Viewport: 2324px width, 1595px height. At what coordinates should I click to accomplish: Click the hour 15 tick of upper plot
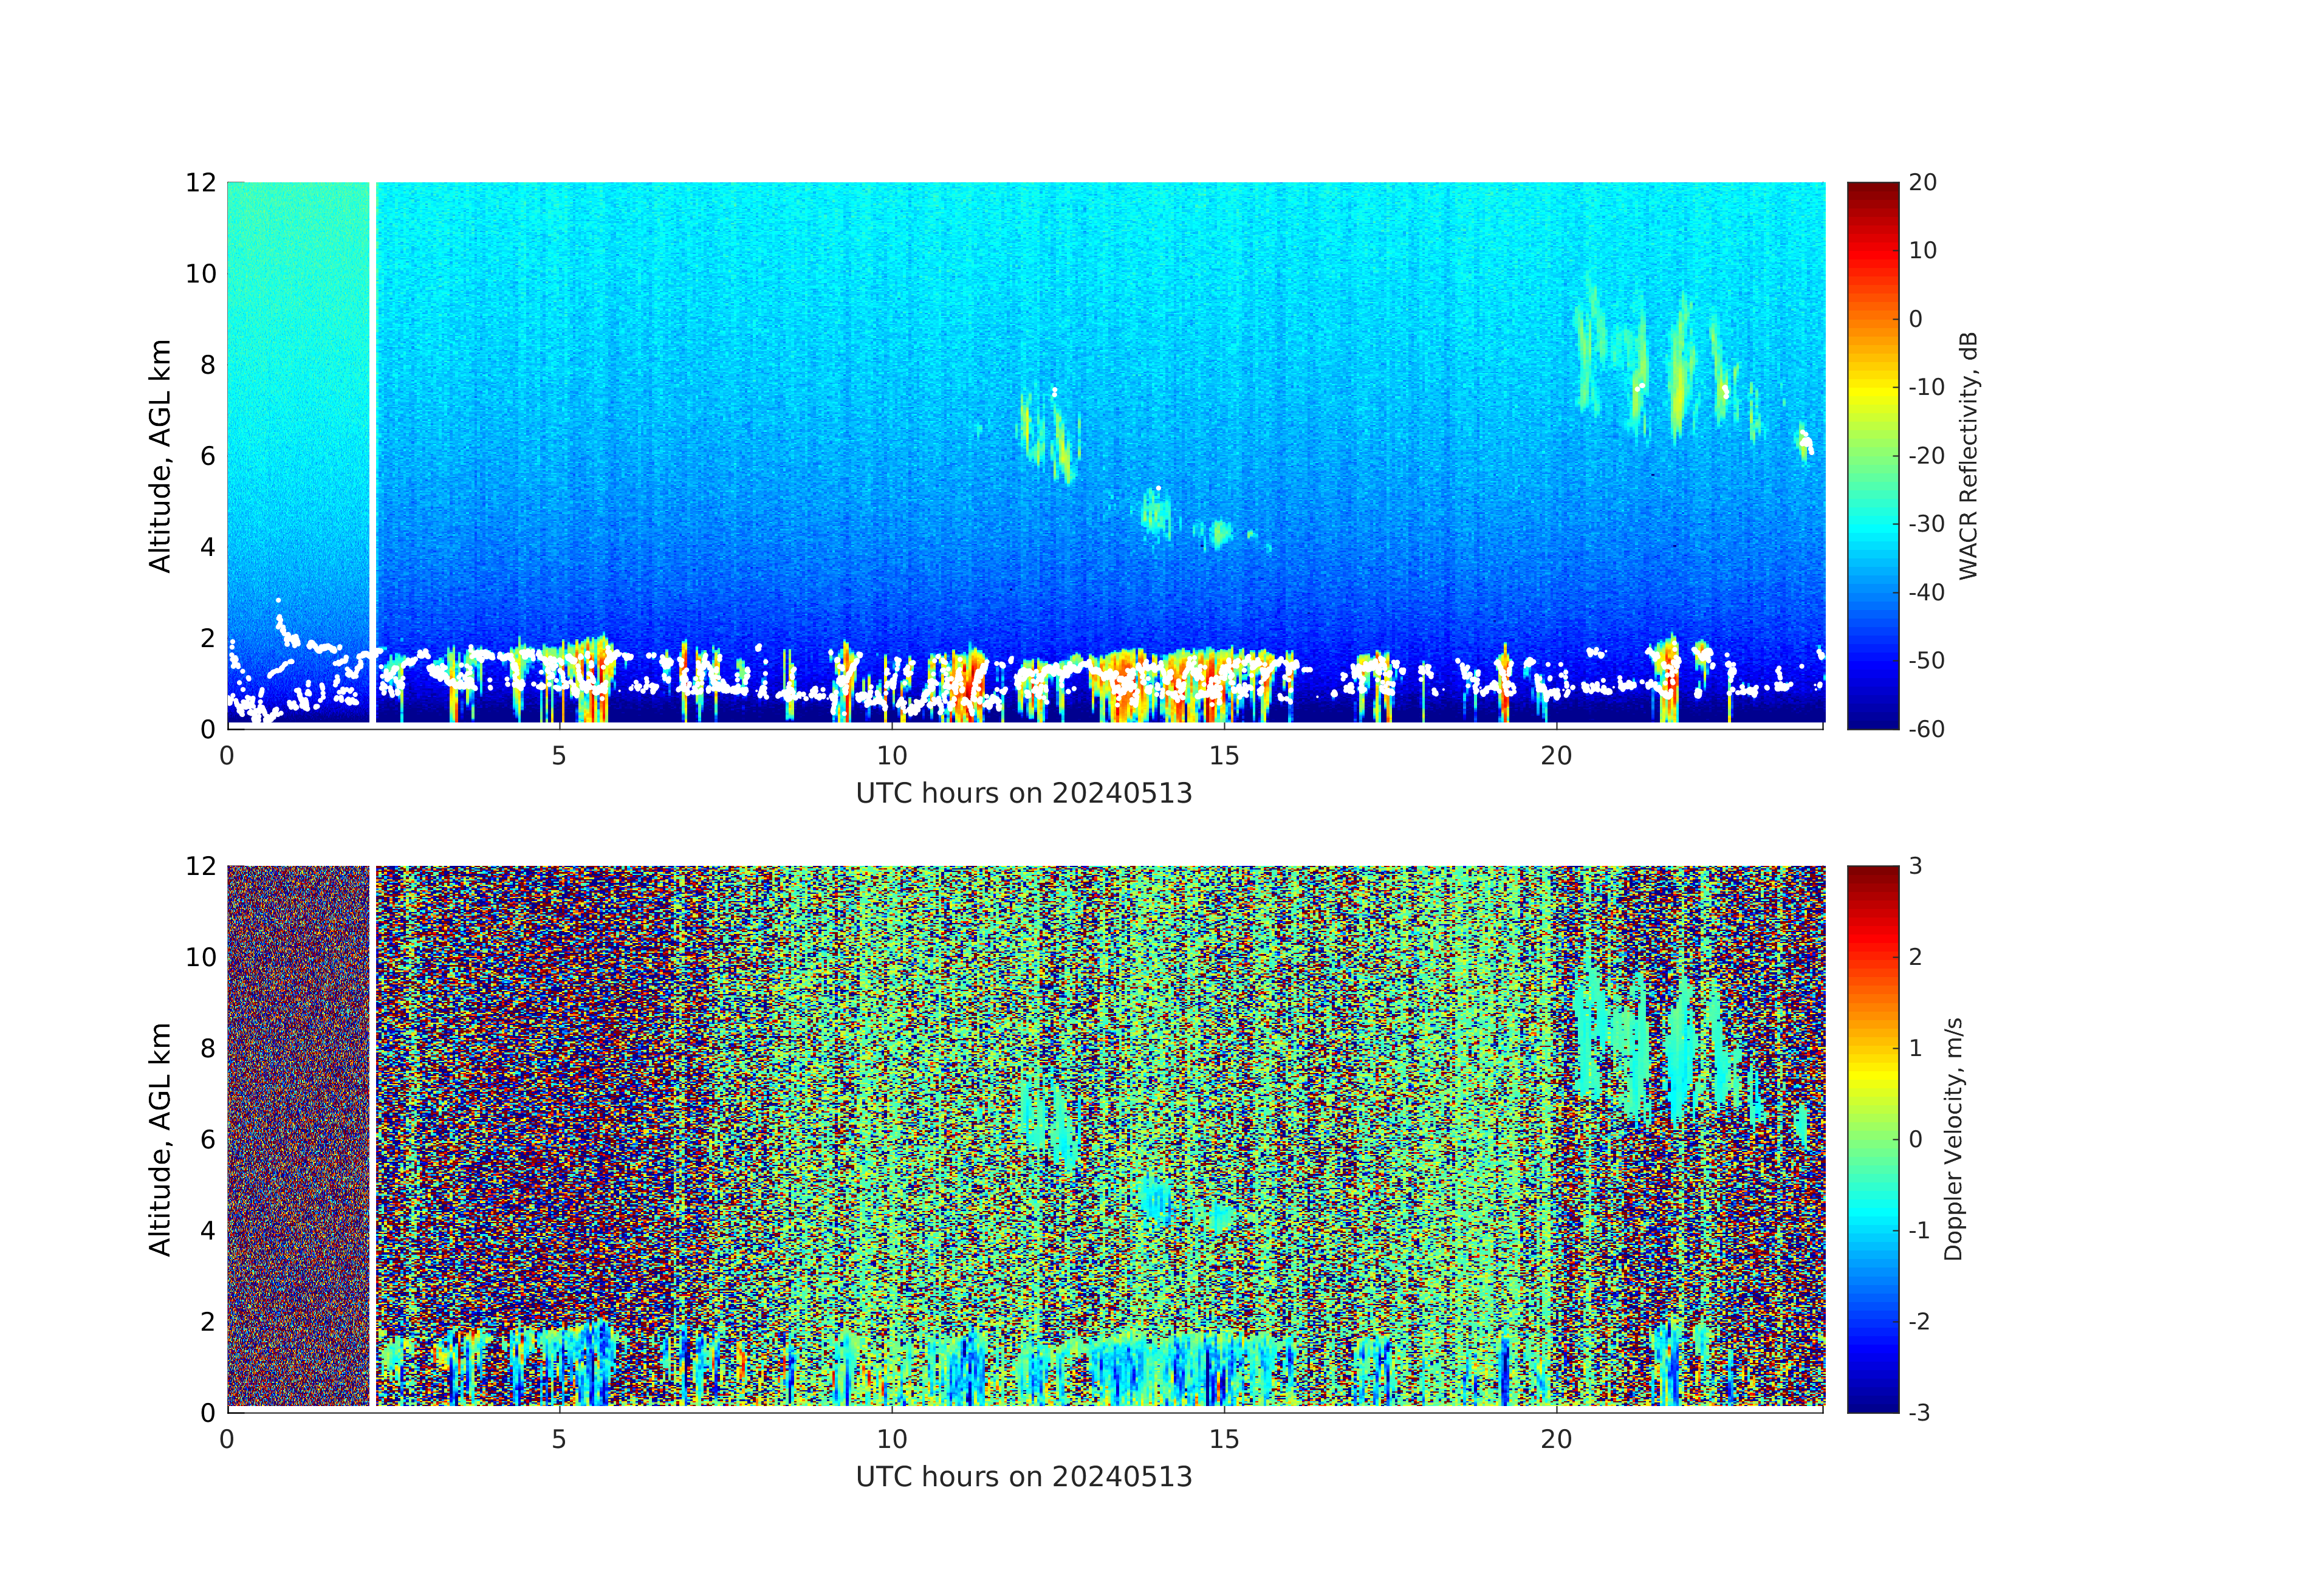(x=1223, y=756)
